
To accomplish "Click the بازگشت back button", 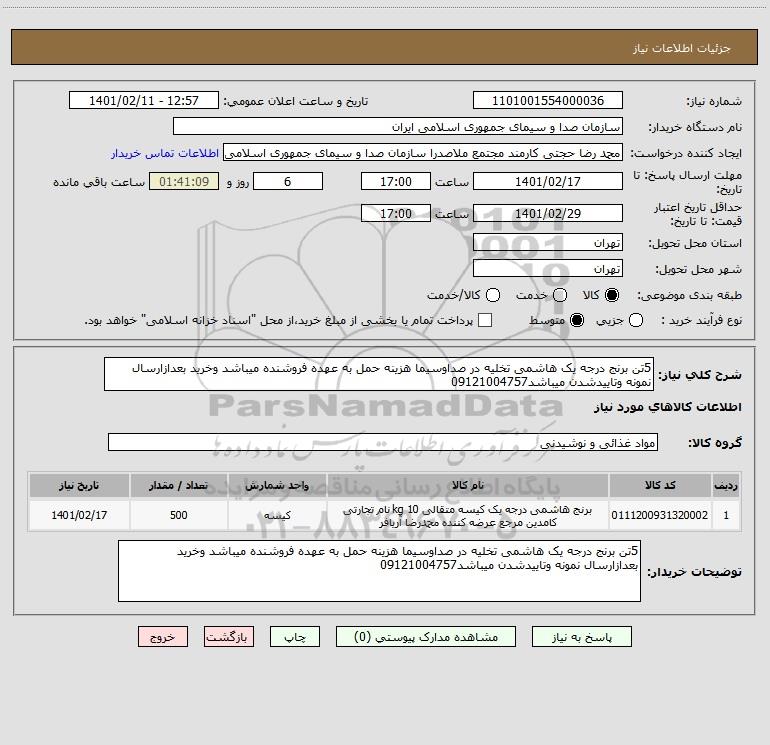I will point(229,637).
